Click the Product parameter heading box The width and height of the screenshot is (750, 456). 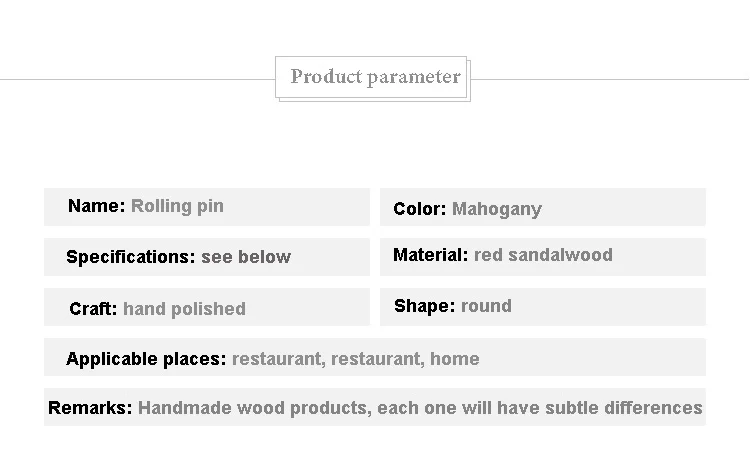coord(373,78)
